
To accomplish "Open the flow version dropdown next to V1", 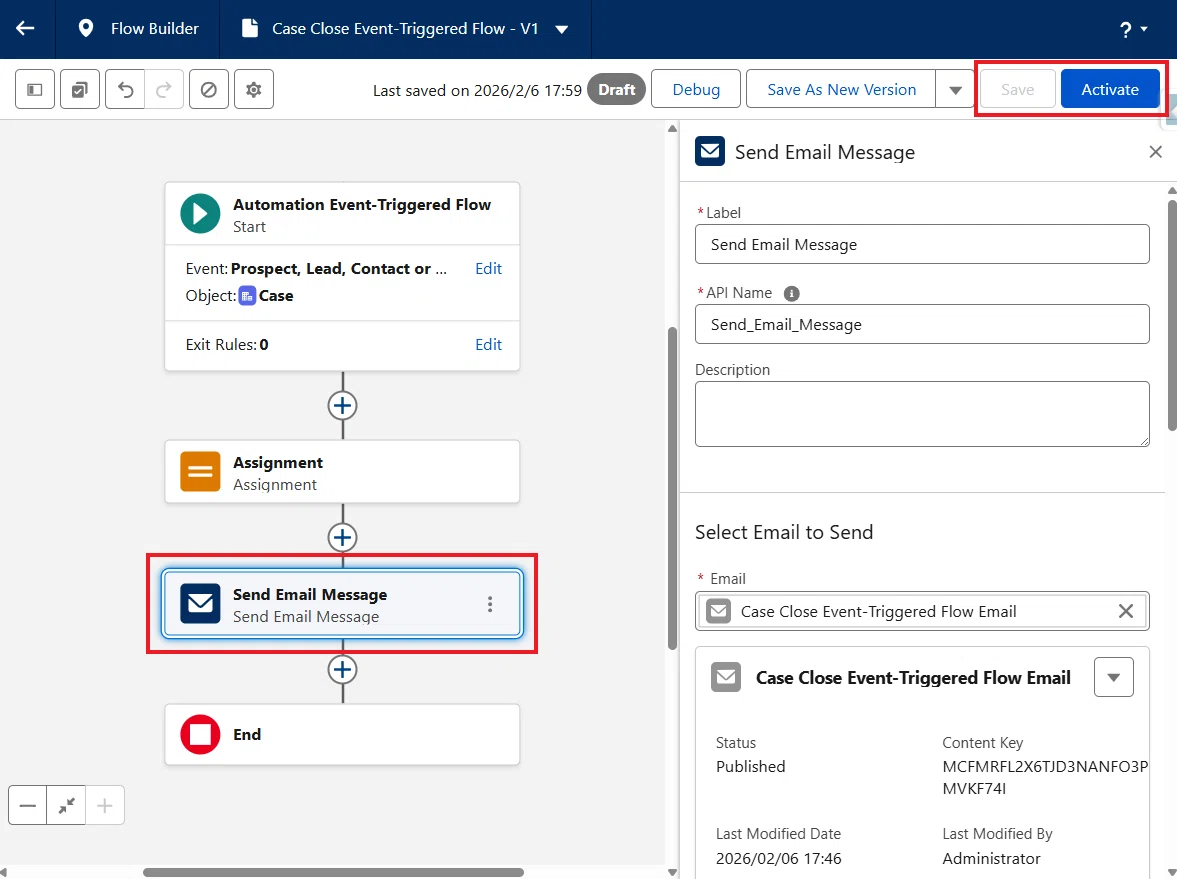I will coord(561,29).
